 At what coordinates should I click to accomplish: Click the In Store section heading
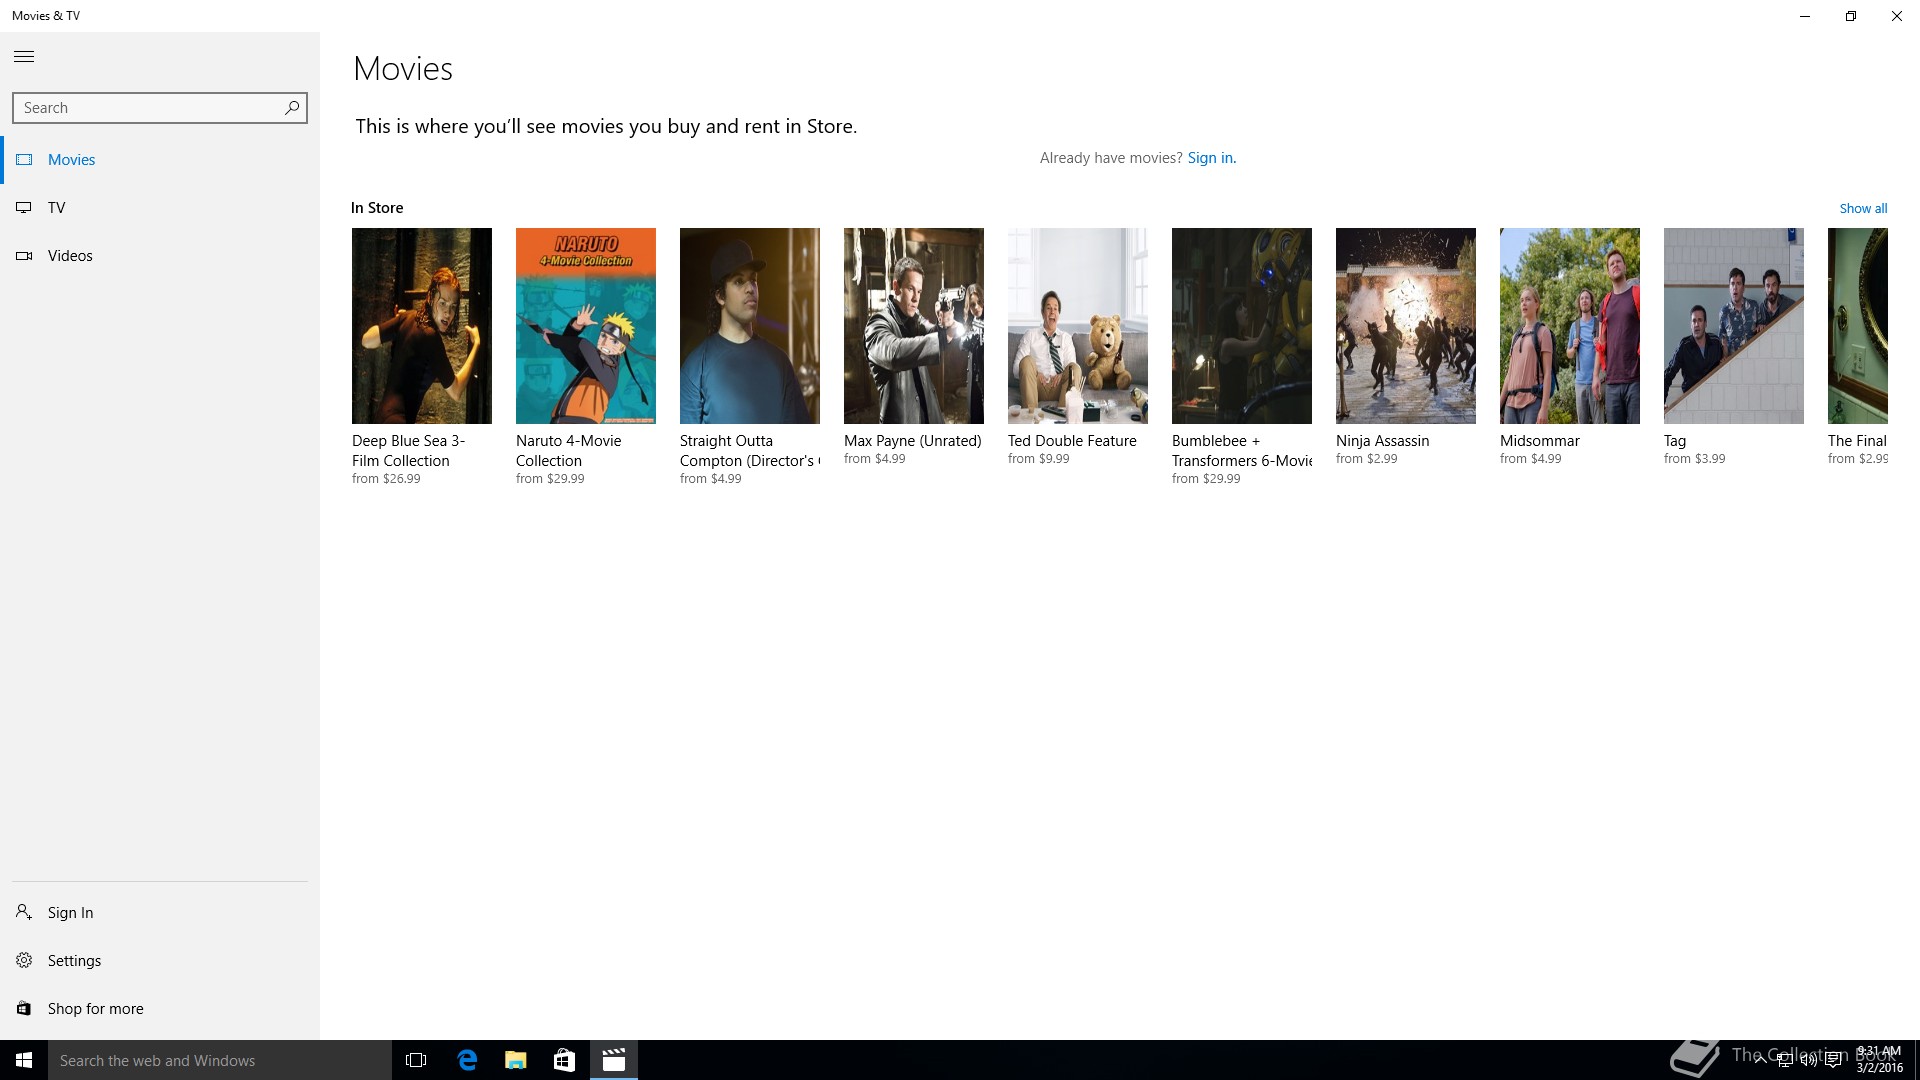(x=377, y=208)
